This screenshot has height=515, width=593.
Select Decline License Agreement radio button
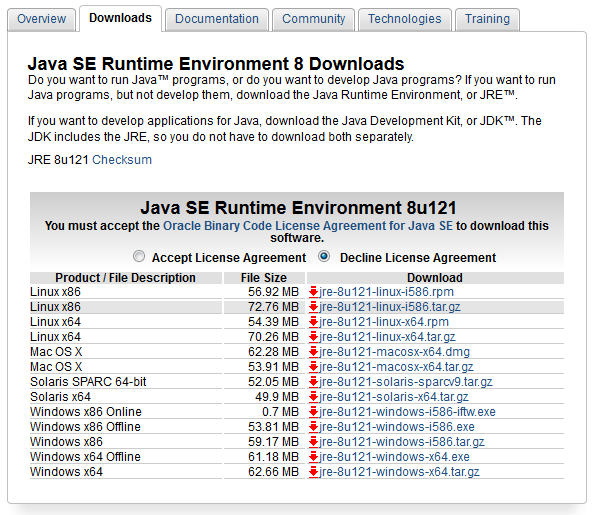[324, 256]
